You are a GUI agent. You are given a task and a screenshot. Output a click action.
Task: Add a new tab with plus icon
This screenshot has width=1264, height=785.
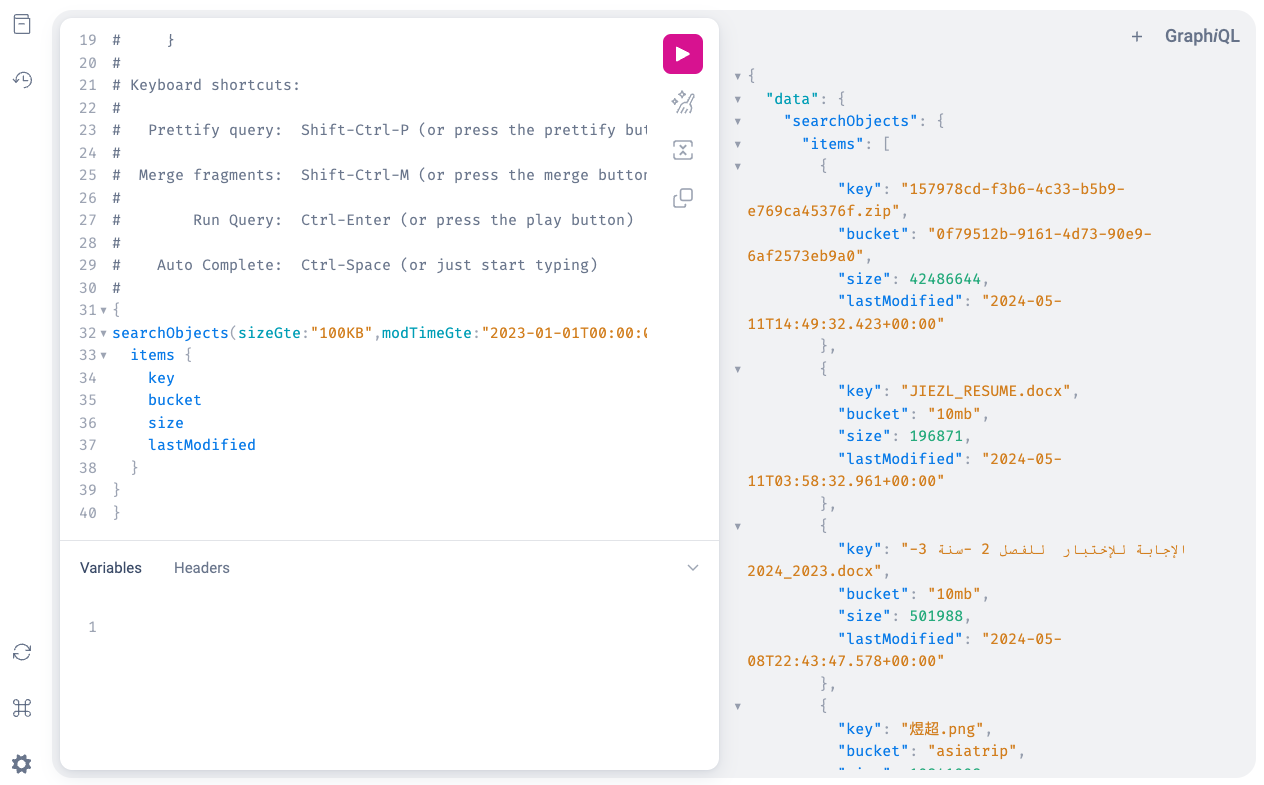[1136, 37]
